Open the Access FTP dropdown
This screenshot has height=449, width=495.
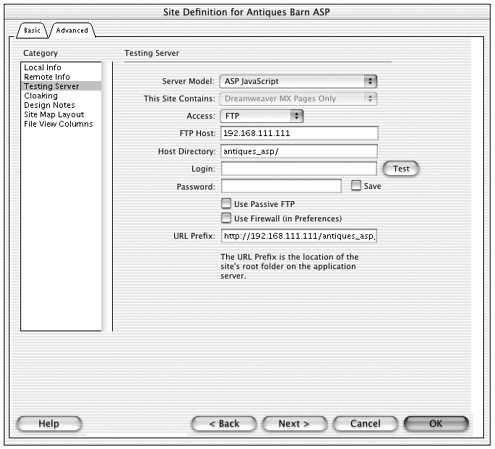coord(262,116)
